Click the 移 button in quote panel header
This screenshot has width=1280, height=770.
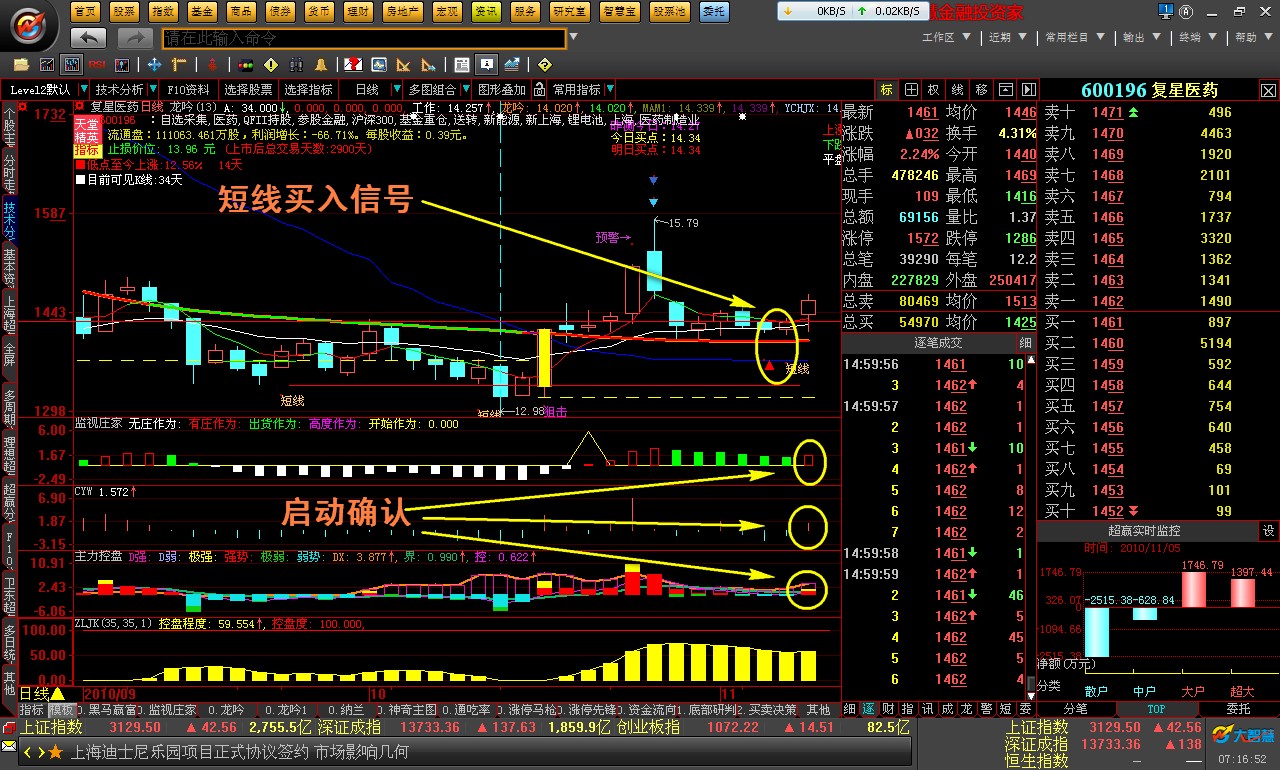pos(981,90)
